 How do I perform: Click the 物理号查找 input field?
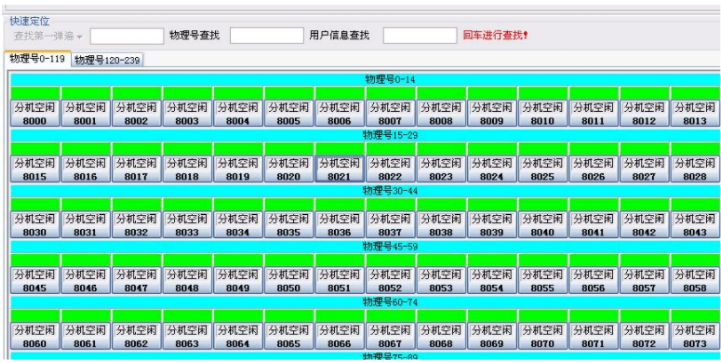click(267, 35)
